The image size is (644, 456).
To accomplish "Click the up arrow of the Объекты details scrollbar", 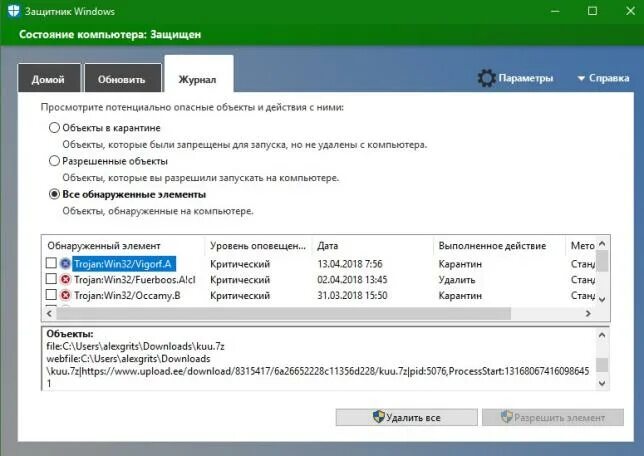I will click(602, 335).
